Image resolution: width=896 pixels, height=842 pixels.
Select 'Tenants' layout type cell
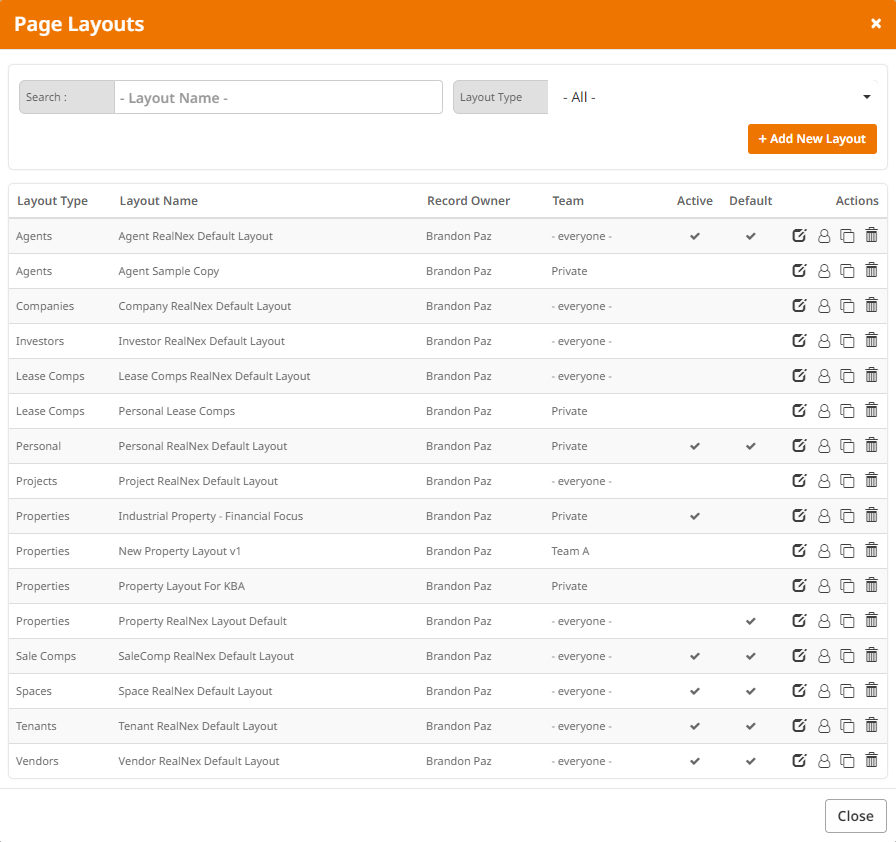click(36, 726)
